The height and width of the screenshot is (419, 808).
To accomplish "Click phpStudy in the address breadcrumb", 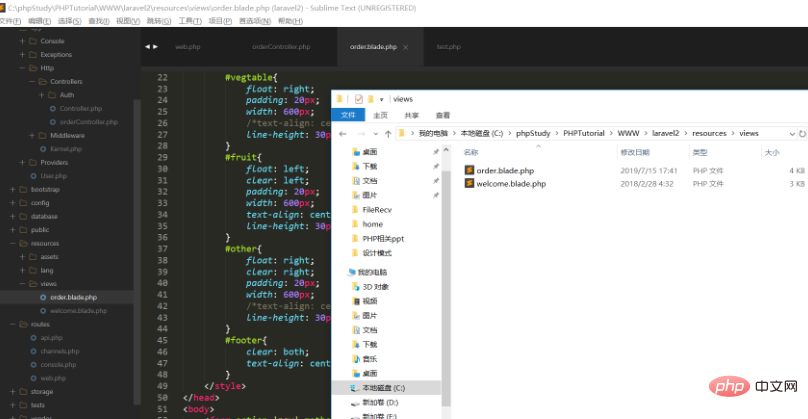I will [533, 133].
